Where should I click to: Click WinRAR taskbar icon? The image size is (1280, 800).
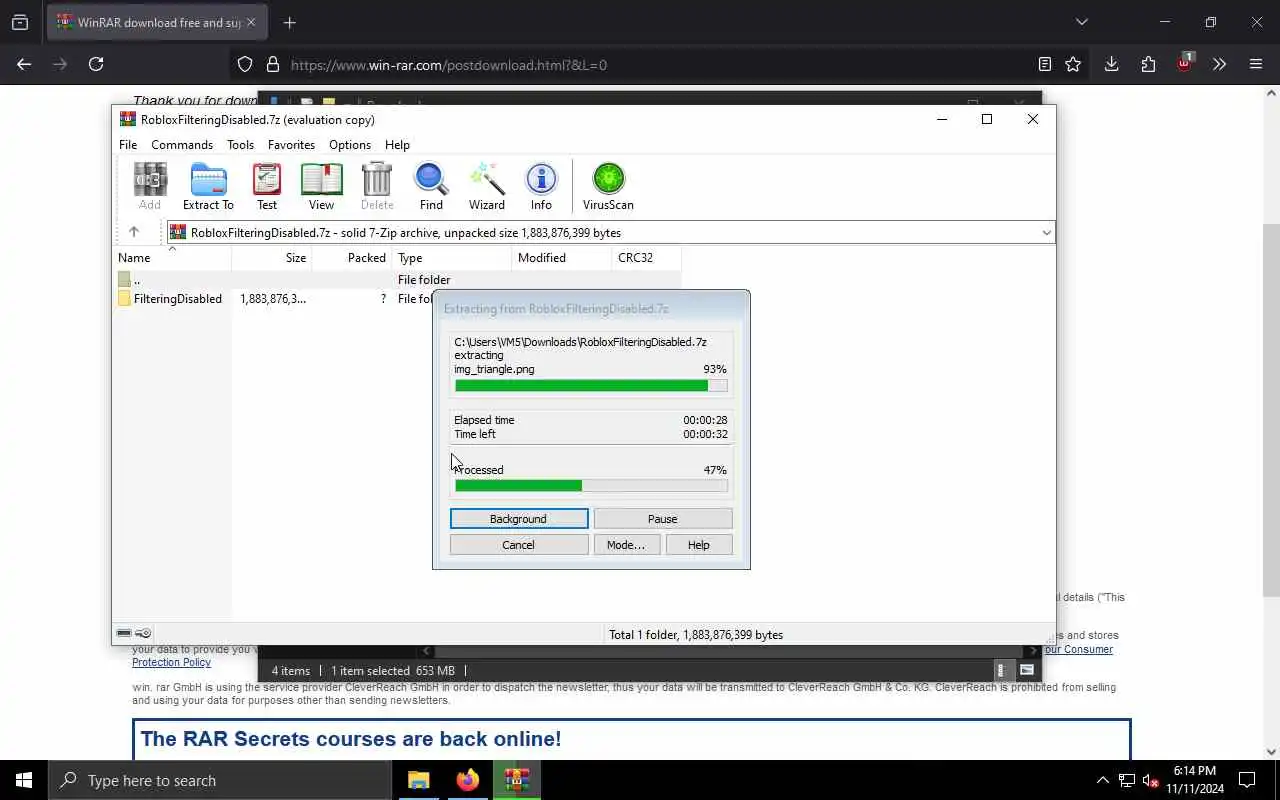(x=517, y=780)
